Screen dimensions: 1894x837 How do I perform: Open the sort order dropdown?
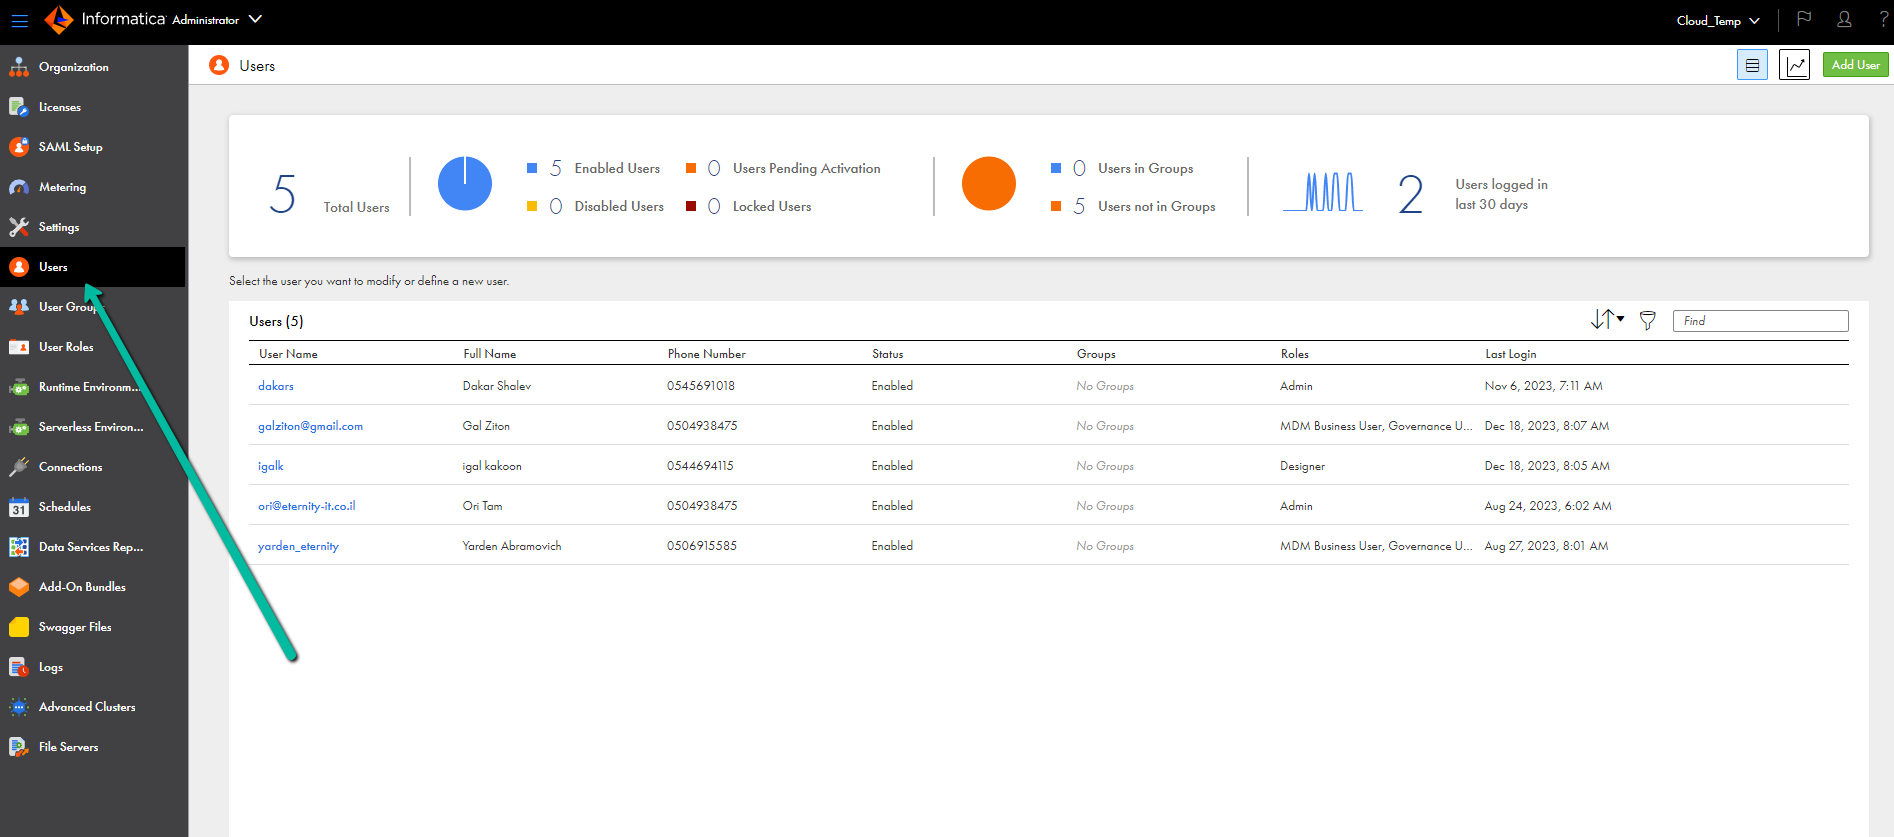[1607, 319]
